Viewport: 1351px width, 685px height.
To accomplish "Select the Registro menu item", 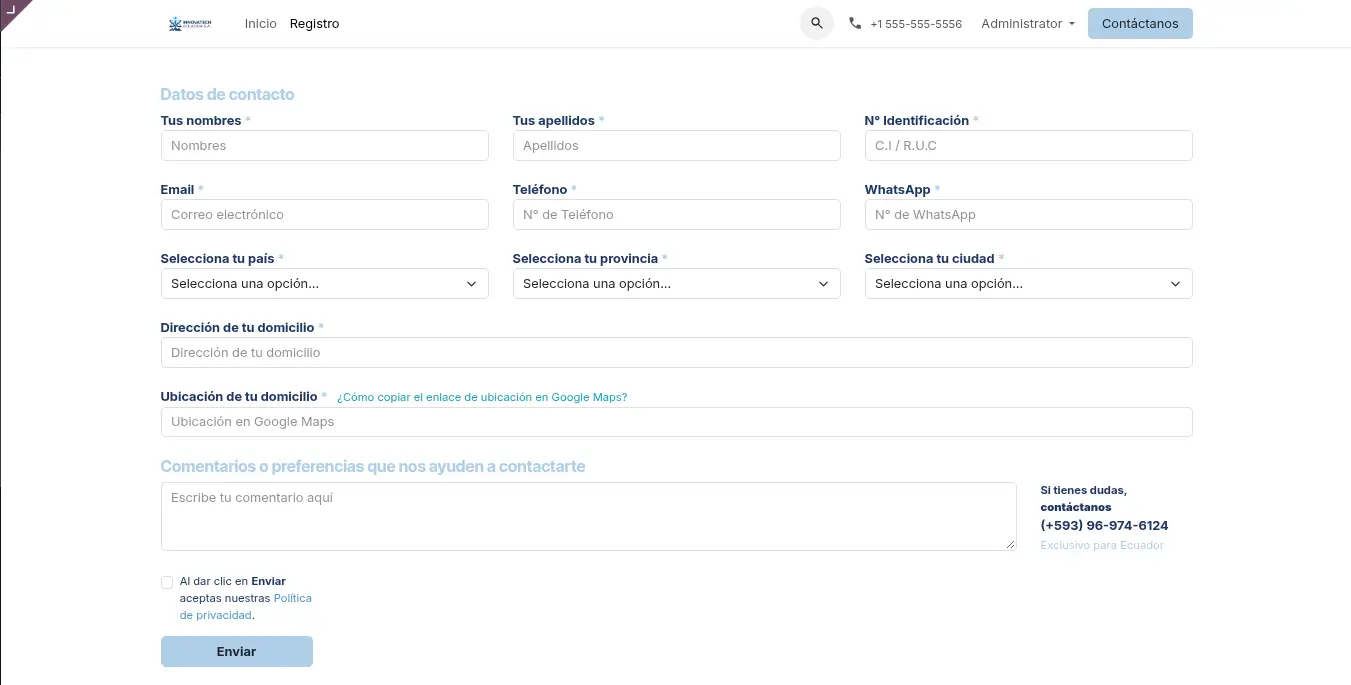I will tap(315, 24).
